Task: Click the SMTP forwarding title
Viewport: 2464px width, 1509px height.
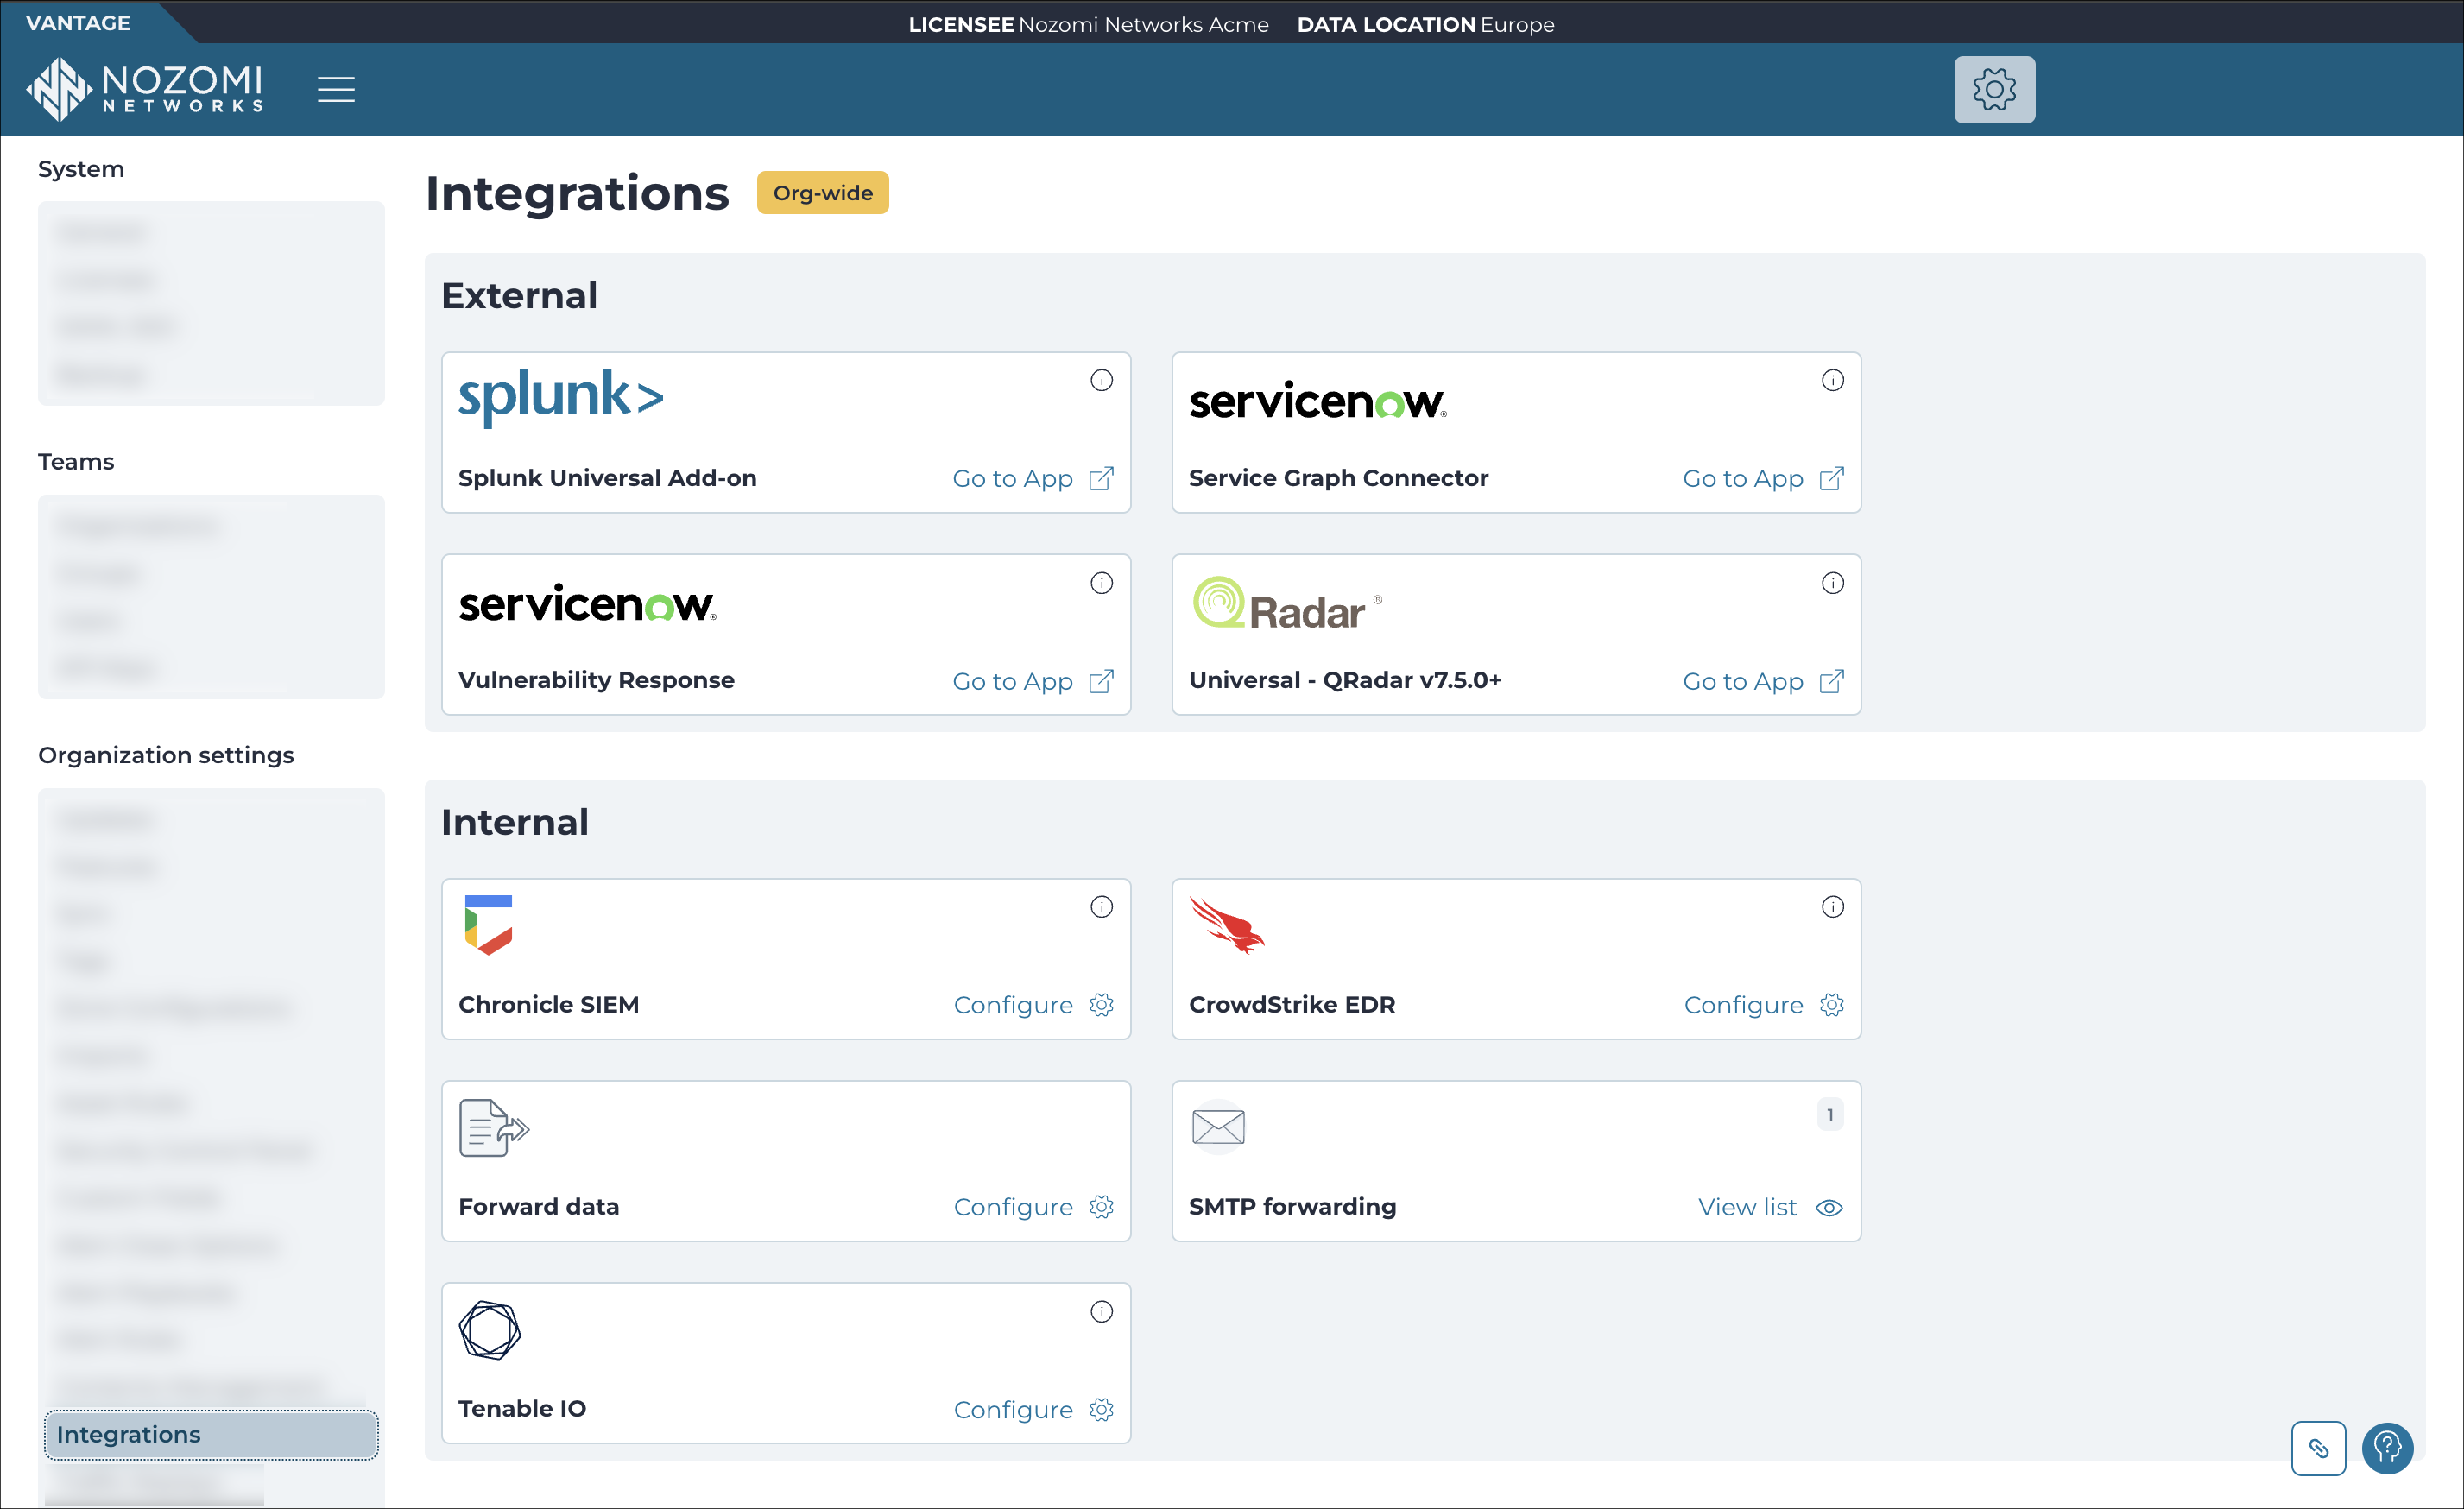Action: pyautogui.click(x=1292, y=1206)
